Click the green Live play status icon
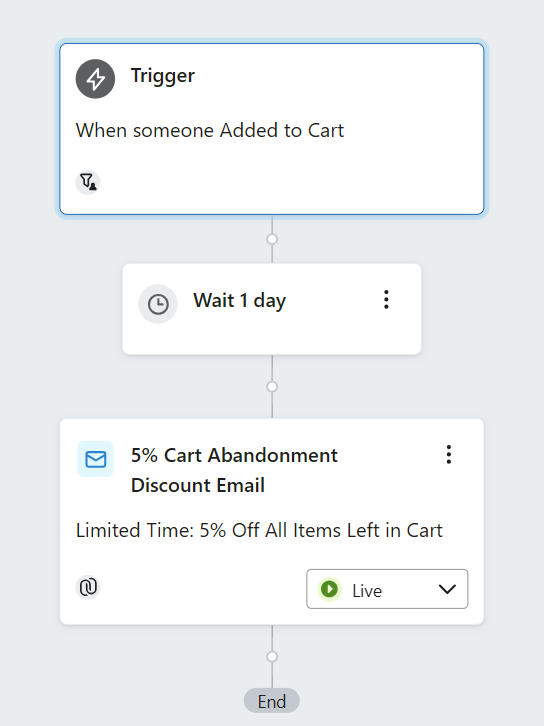The width and height of the screenshot is (544, 726). (329, 589)
